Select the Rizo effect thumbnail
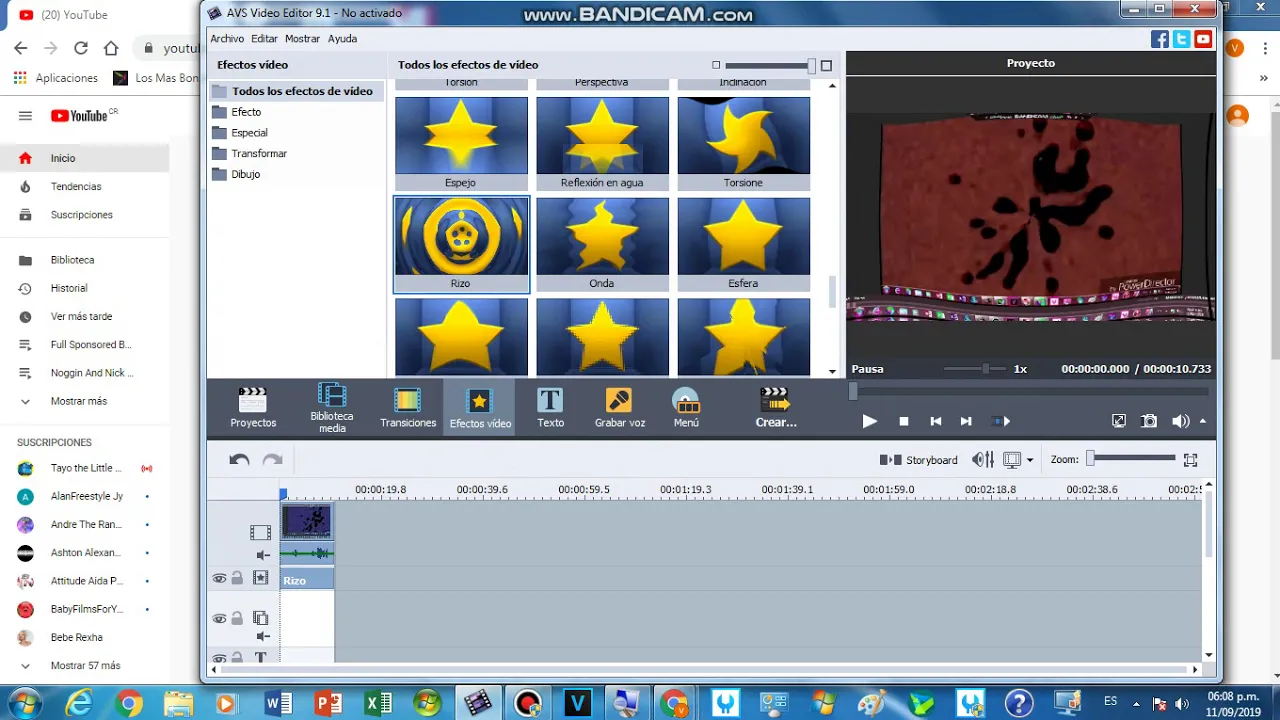The width and height of the screenshot is (1280, 720). point(461,245)
